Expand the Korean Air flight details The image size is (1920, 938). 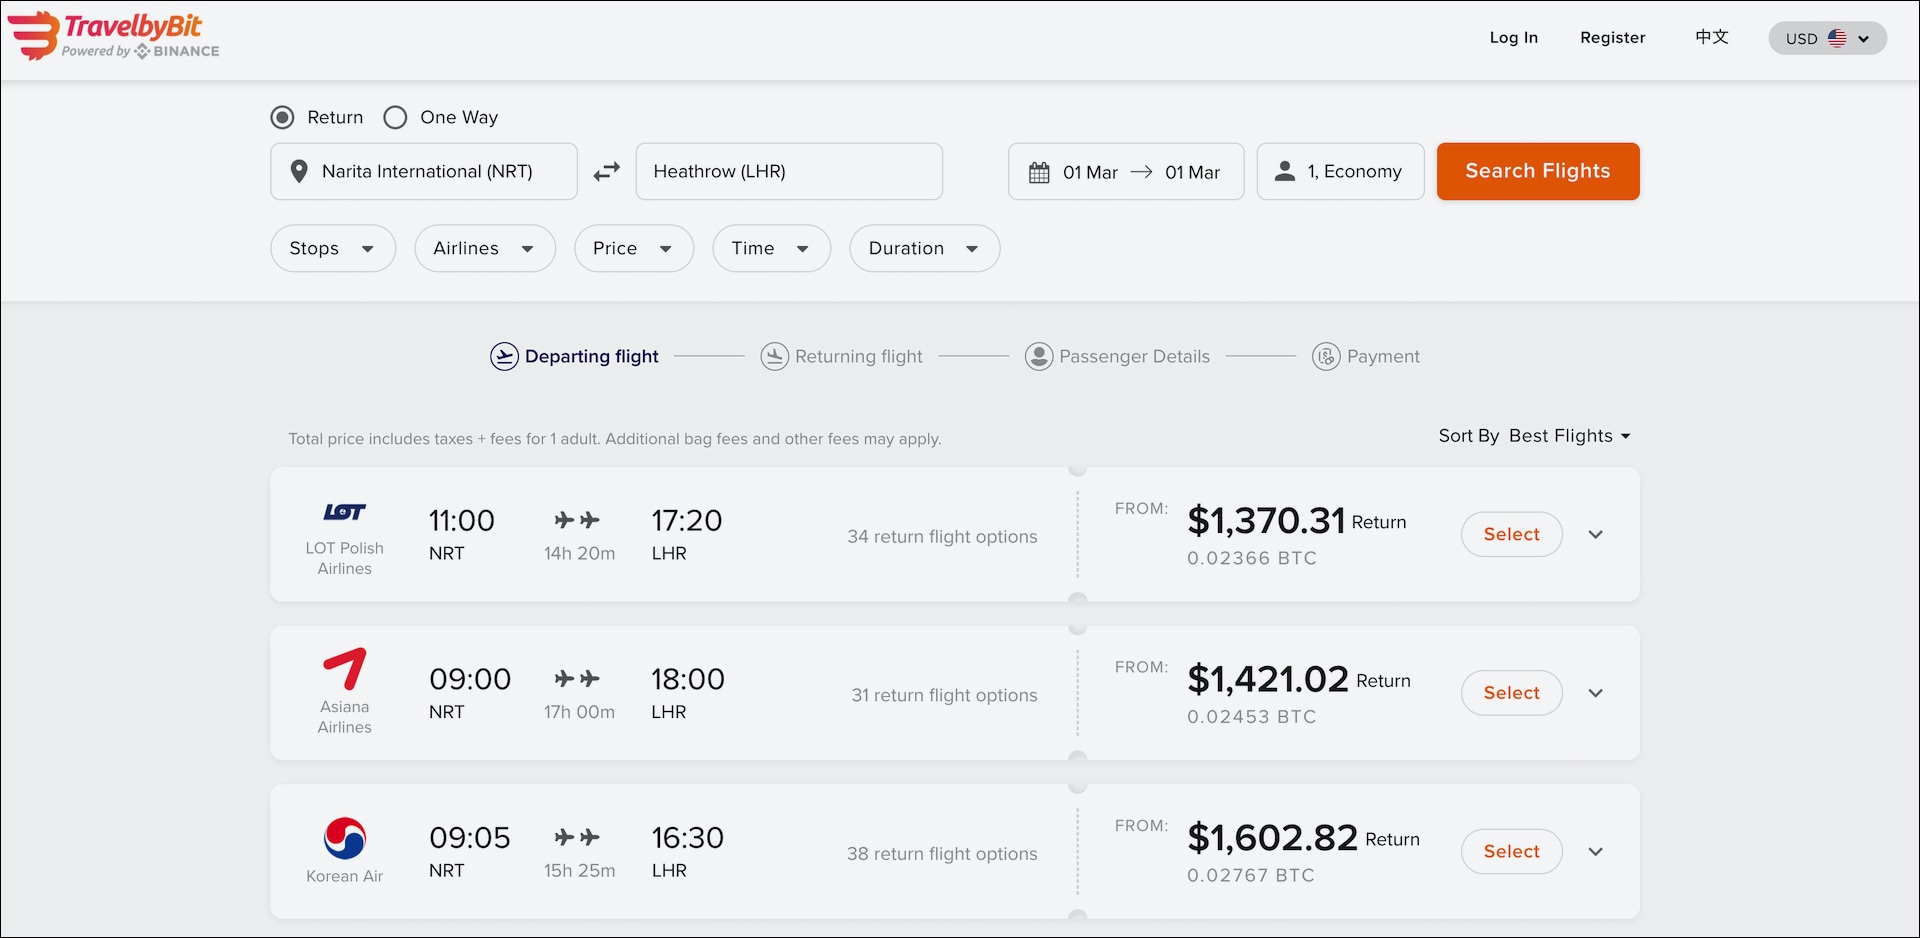1596,852
